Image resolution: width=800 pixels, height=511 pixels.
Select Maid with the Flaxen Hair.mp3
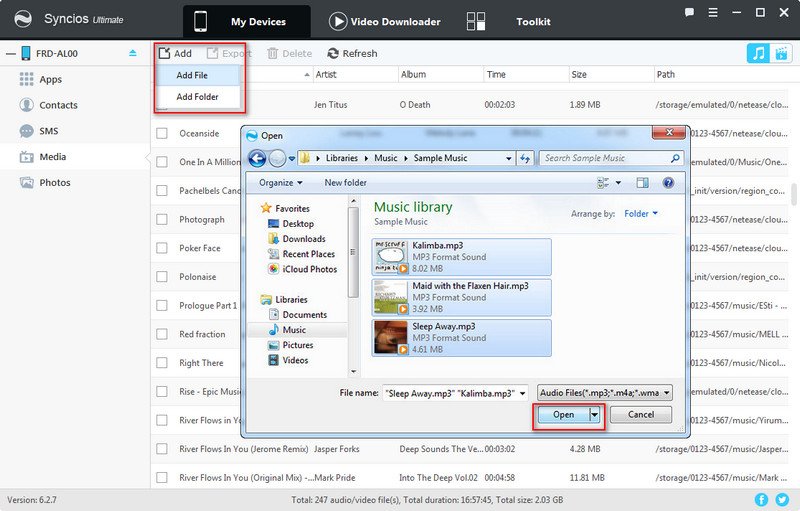[x=462, y=297]
